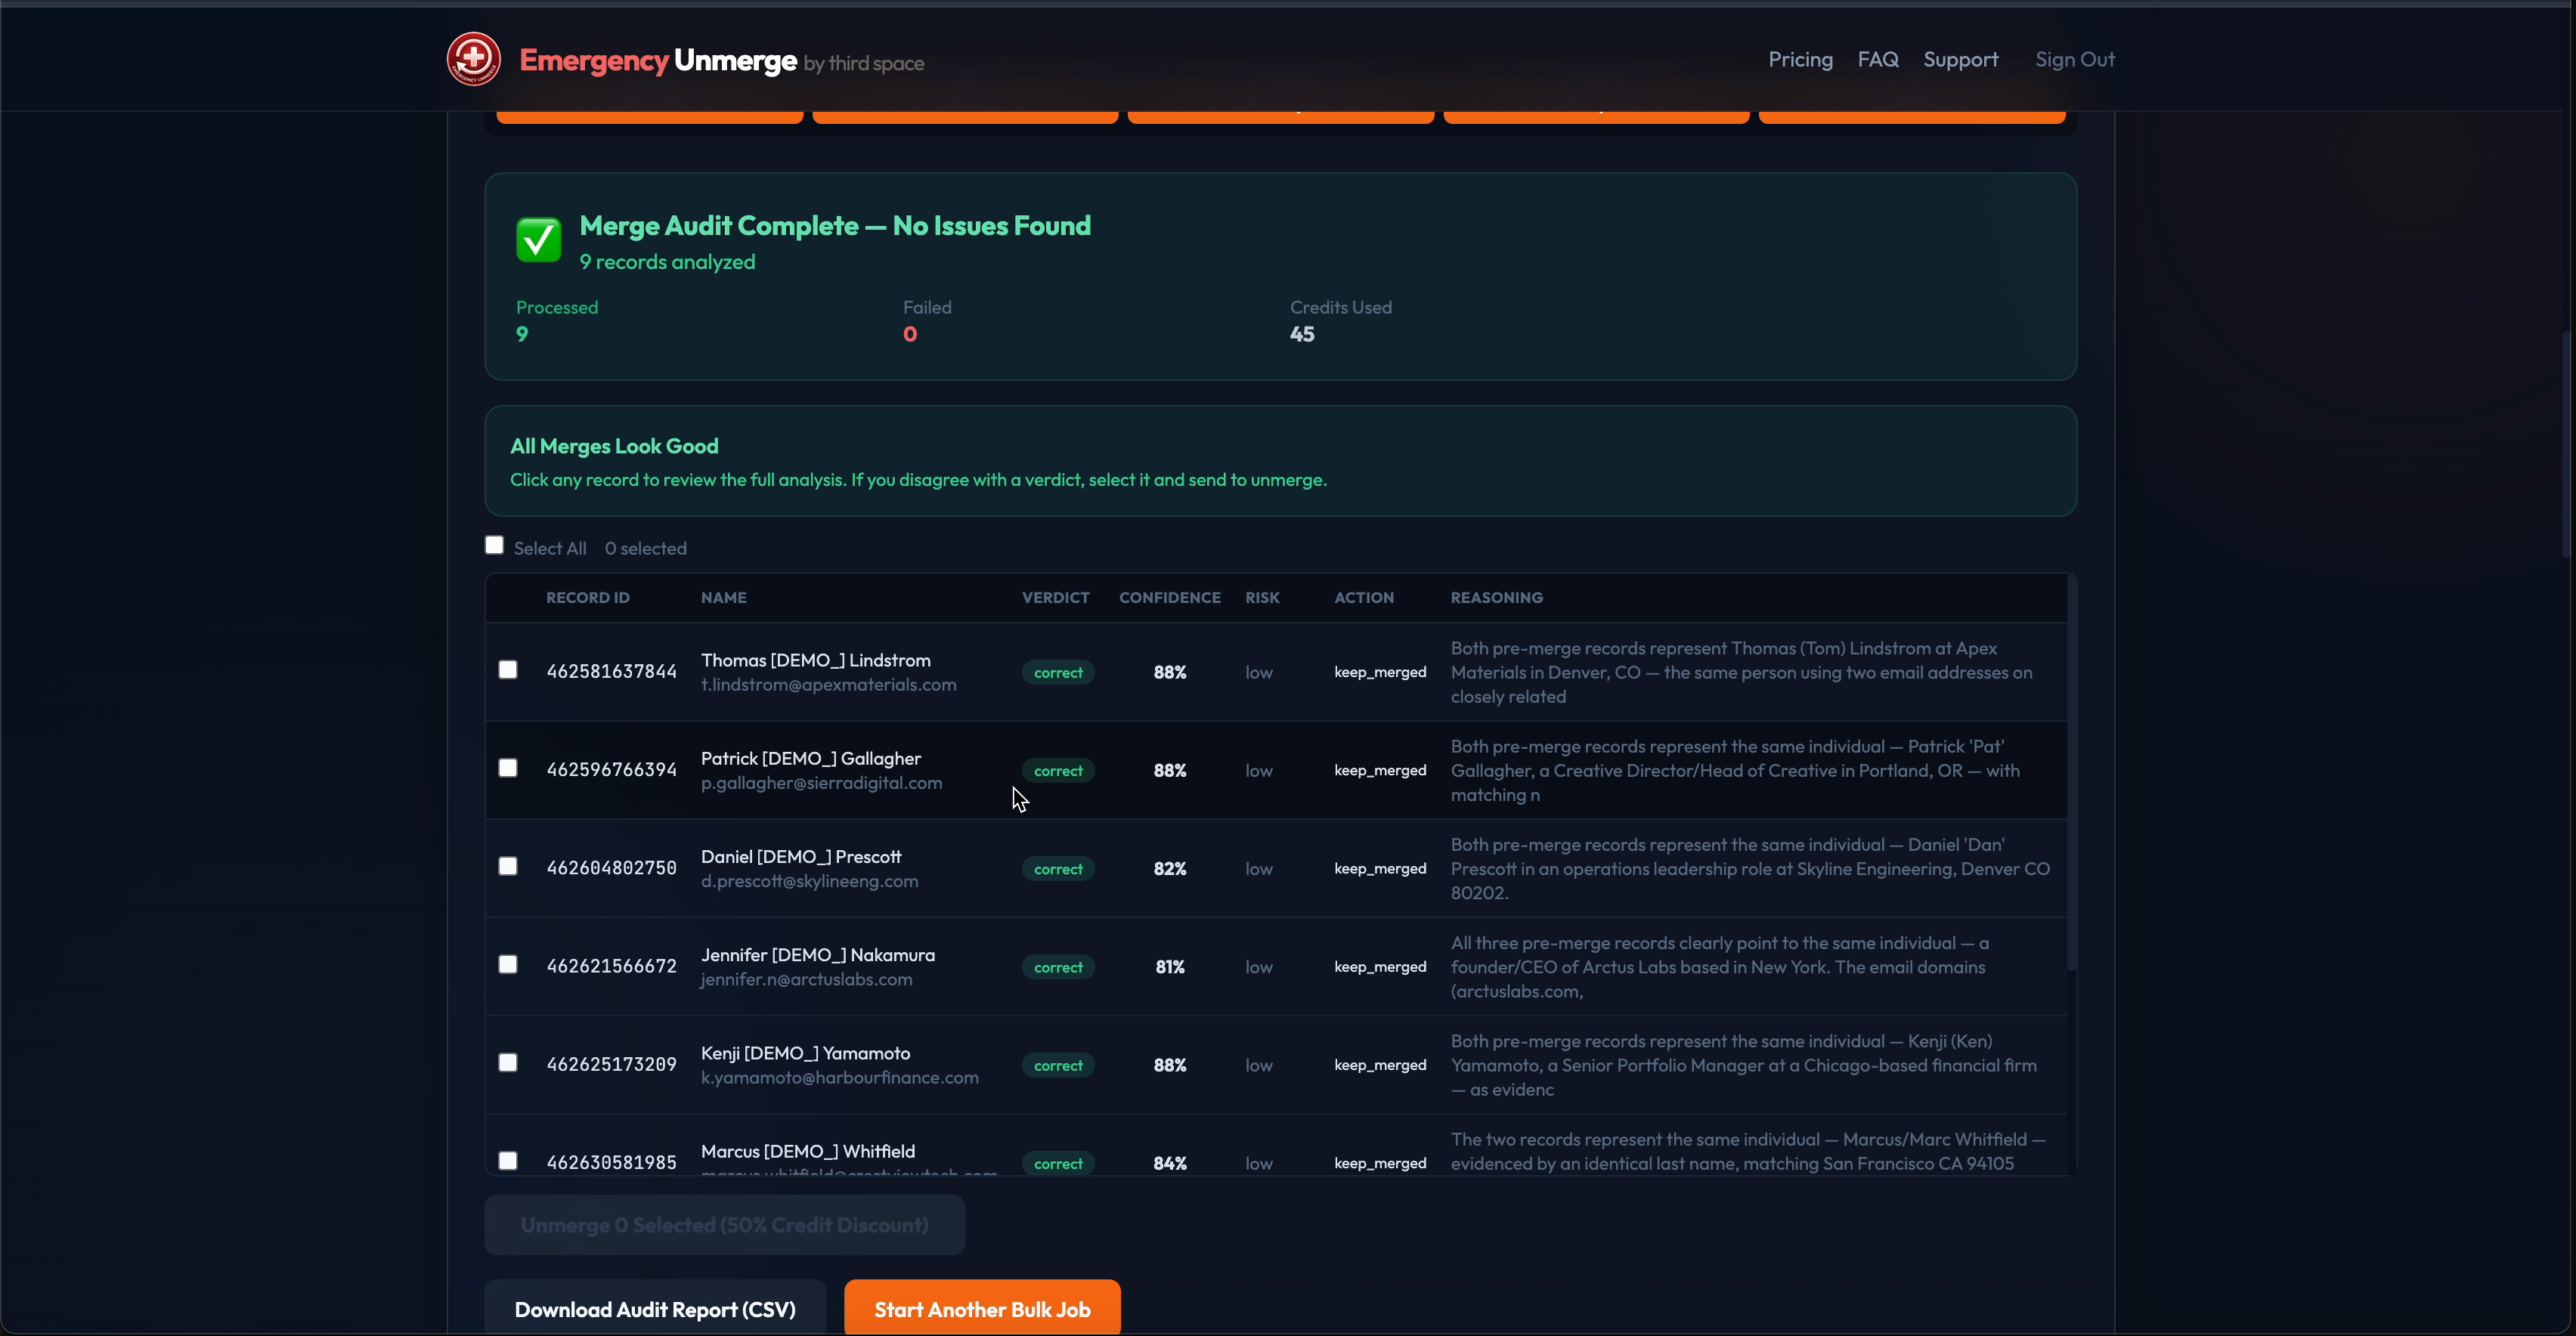Open the FAQ page

click(1878, 60)
